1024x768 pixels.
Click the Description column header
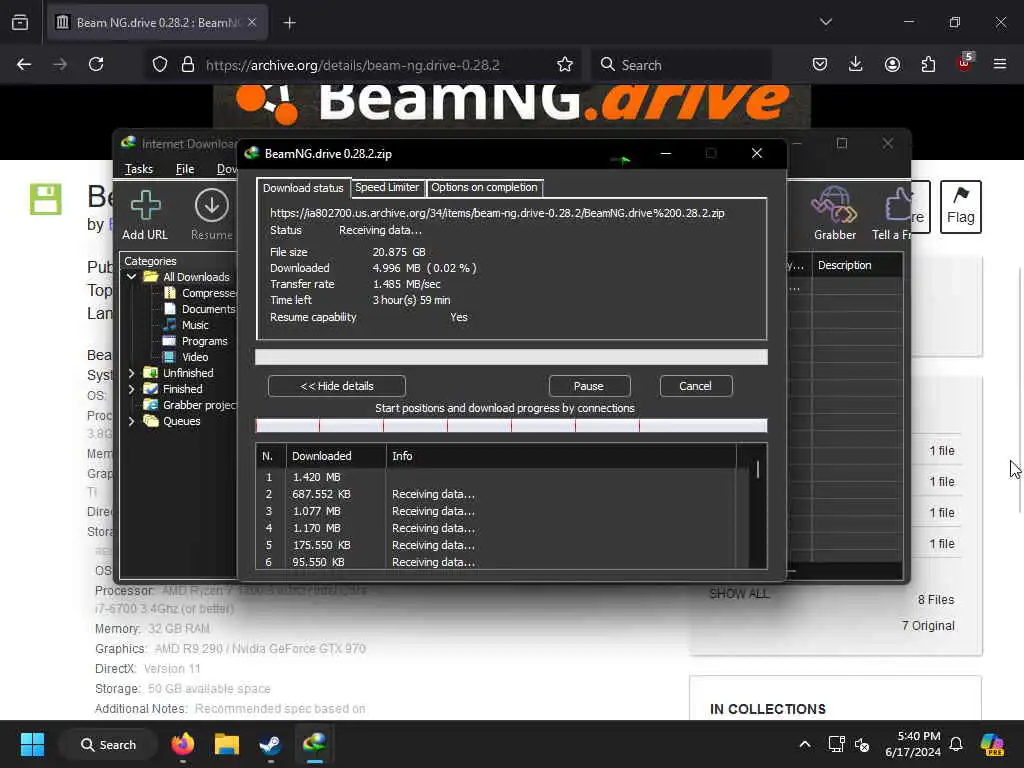click(857, 265)
